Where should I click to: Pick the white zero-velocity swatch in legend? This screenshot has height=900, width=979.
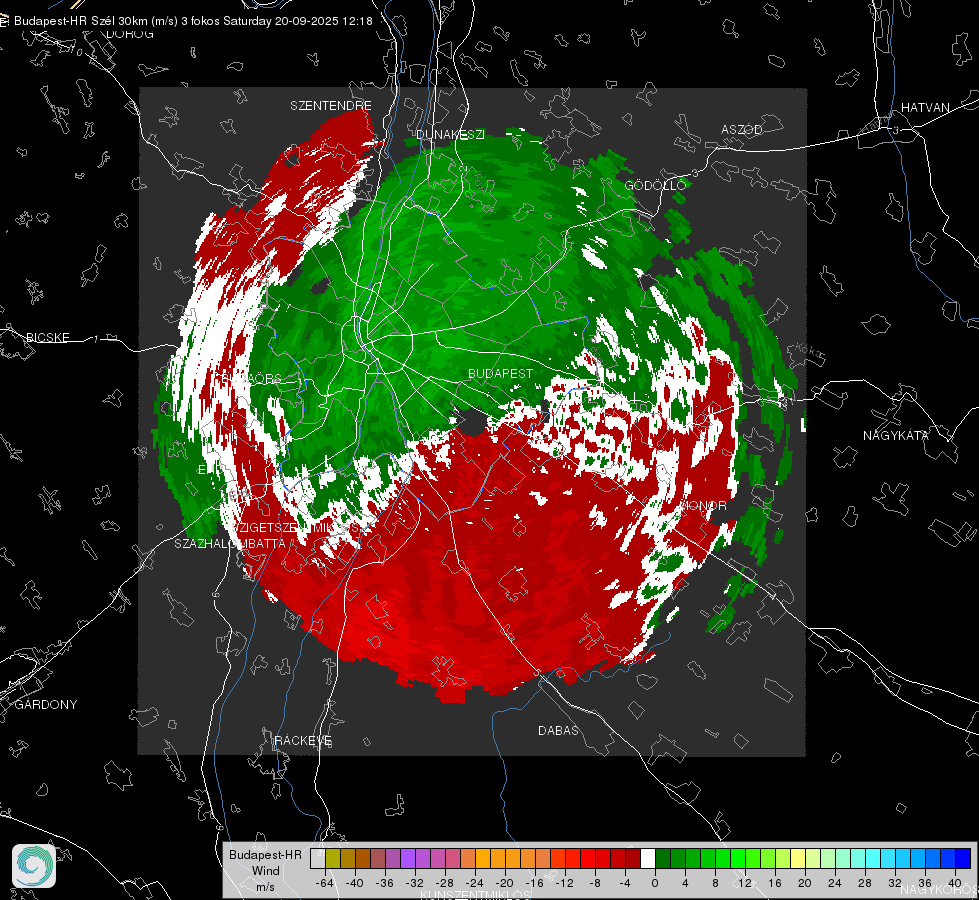[648, 859]
